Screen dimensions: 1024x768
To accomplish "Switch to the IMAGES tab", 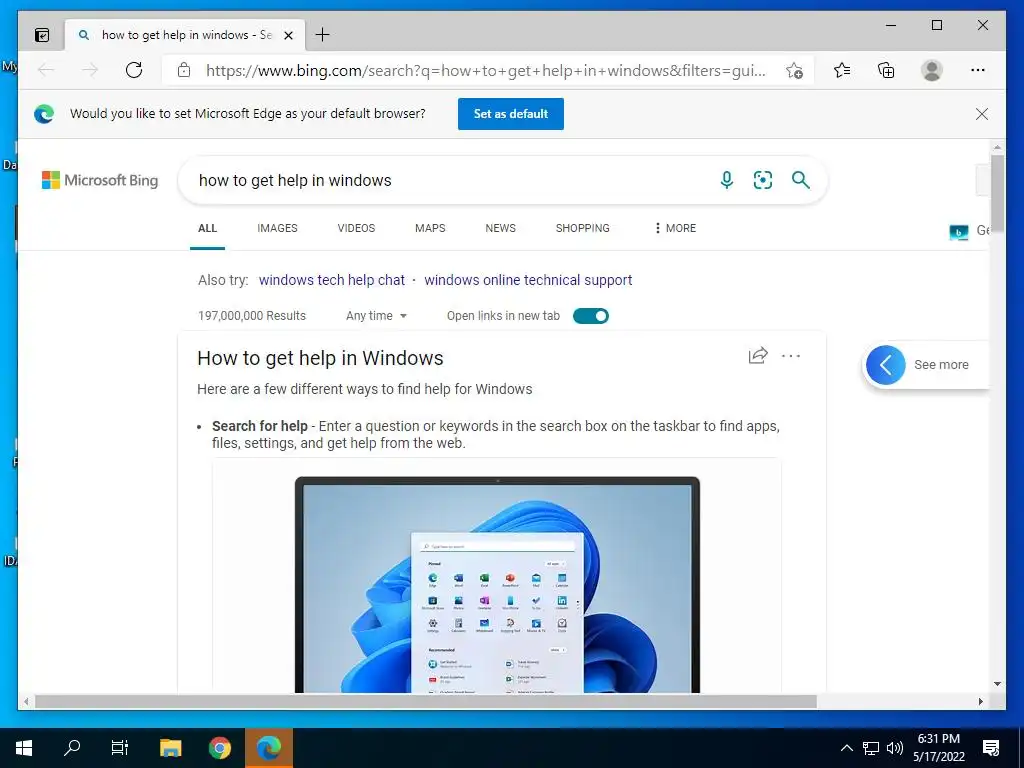I will [277, 228].
